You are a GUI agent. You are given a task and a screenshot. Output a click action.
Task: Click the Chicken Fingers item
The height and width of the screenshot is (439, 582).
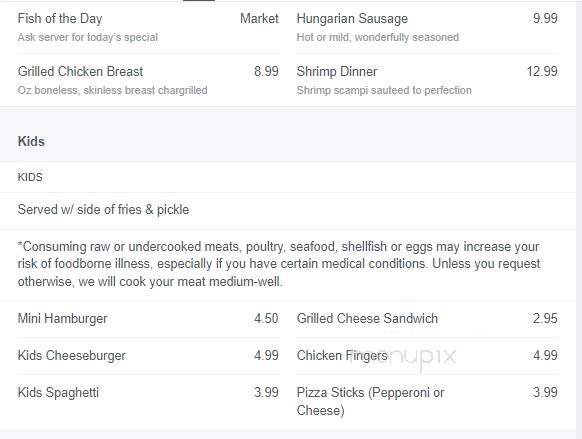click(x=342, y=356)
